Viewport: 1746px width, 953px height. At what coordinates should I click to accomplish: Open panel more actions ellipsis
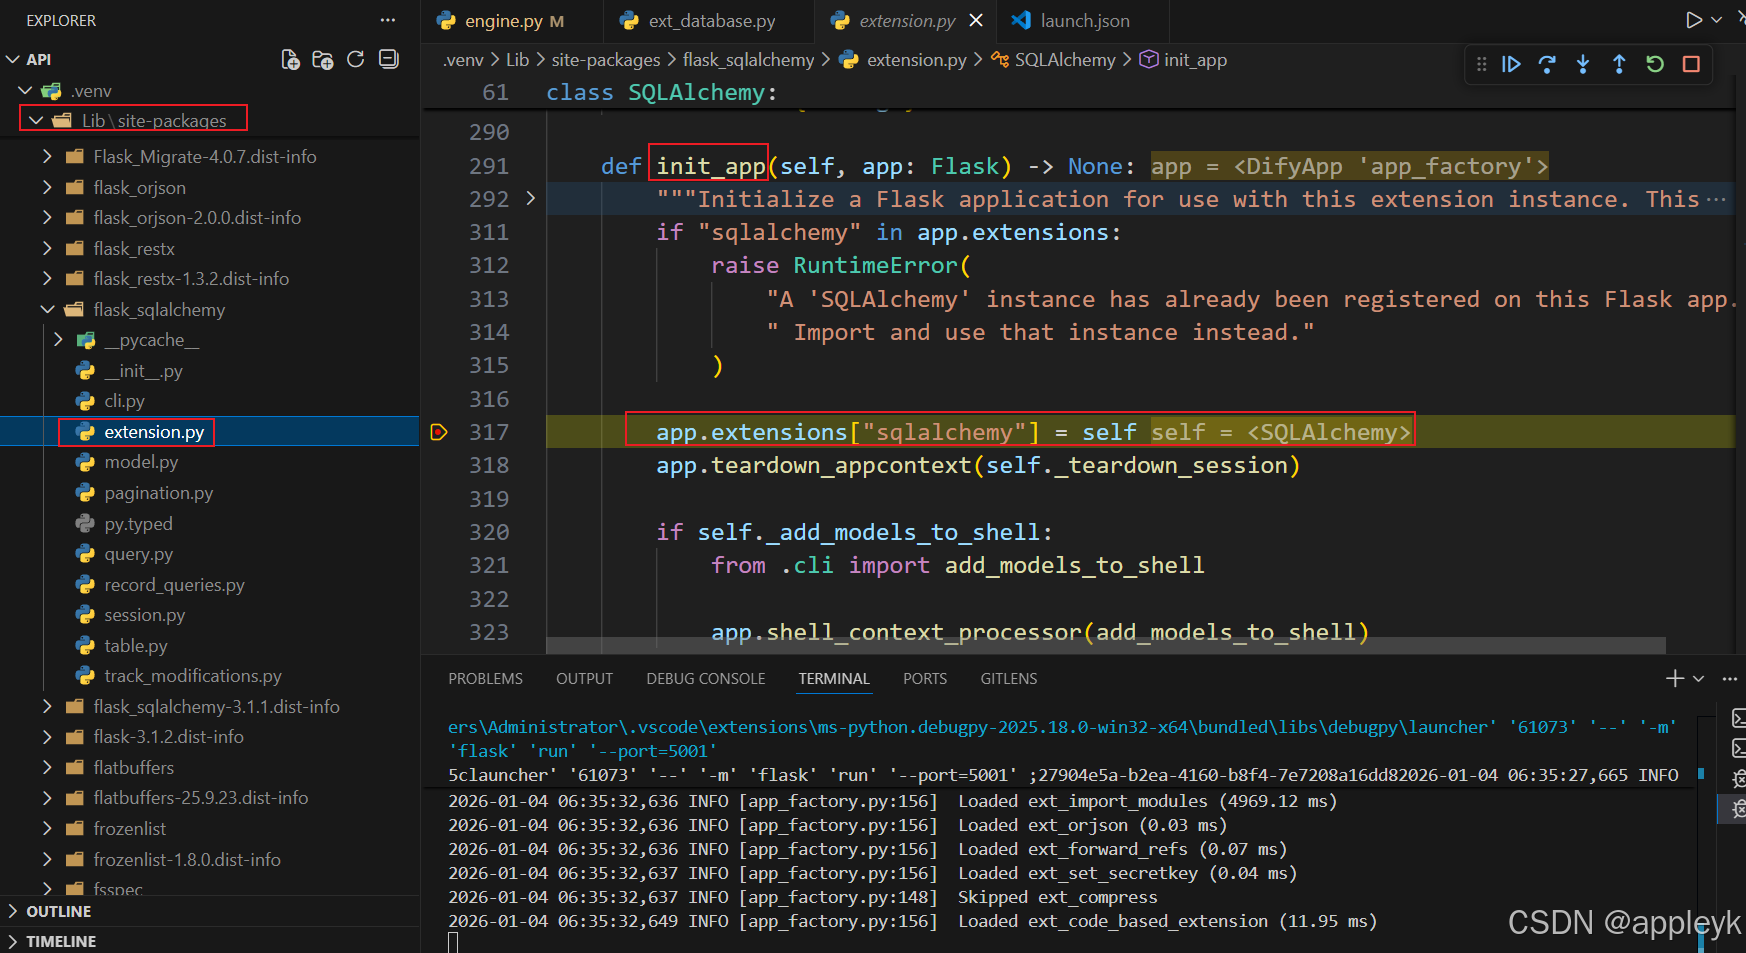[1730, 678]
